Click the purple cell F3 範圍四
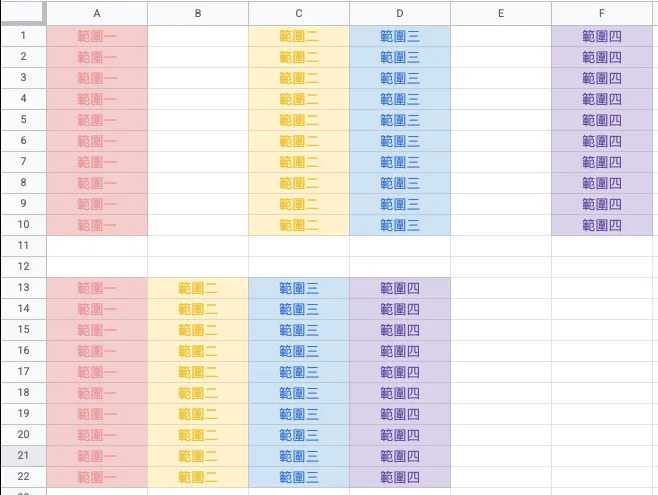The height and width of the screenshot is (495, 658). tap(601, 78)
